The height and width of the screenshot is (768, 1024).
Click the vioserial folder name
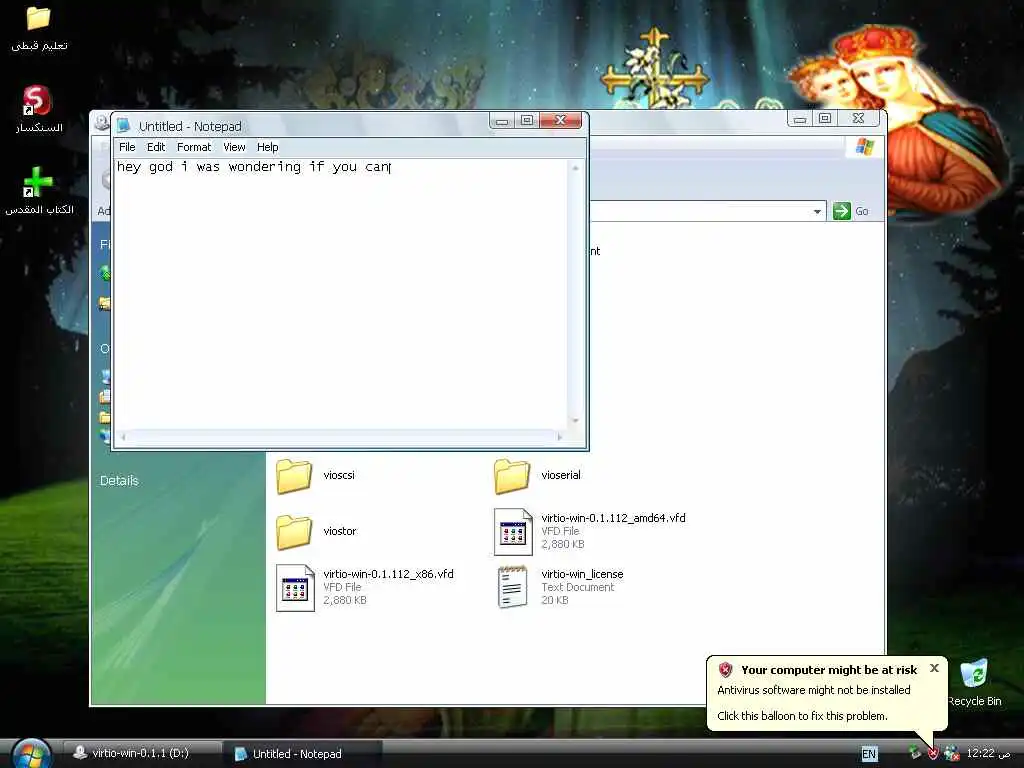561,475
